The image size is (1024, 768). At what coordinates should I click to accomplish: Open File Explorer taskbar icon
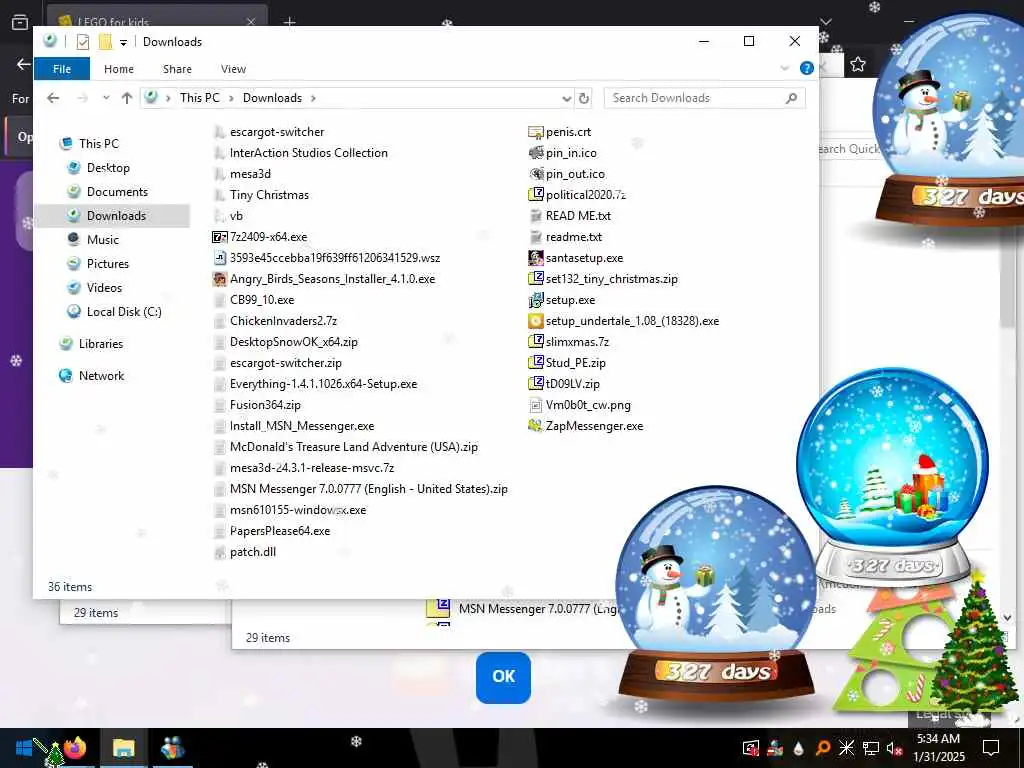point(123,748)
